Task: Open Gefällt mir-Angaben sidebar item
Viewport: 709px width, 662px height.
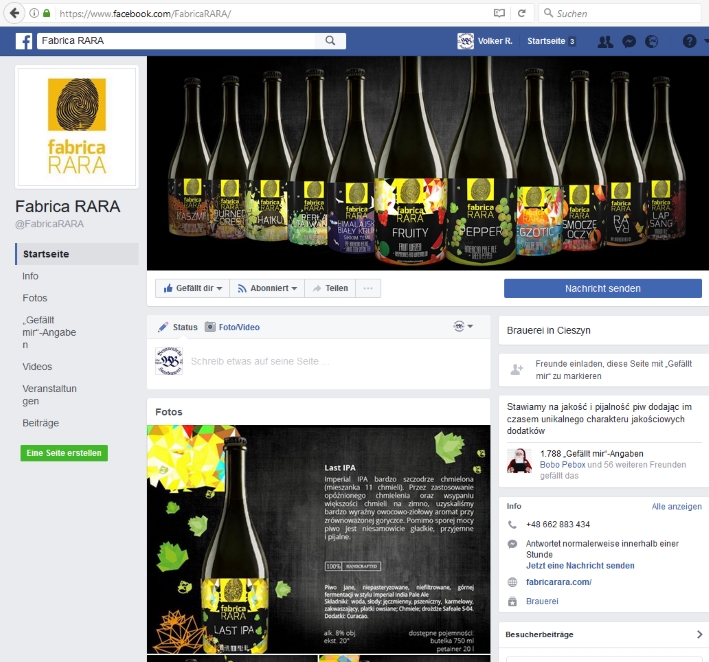Action: [x=49, y=332]
